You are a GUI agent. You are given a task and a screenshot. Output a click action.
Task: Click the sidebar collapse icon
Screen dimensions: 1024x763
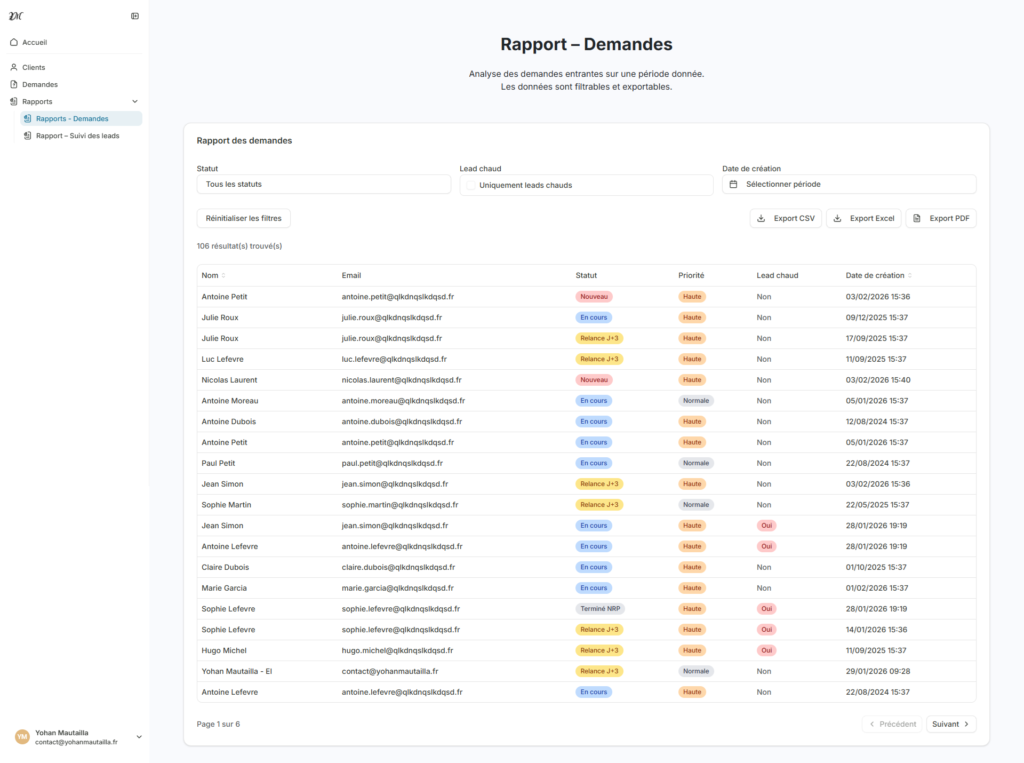pyautogui.click(x=135, y=16)
